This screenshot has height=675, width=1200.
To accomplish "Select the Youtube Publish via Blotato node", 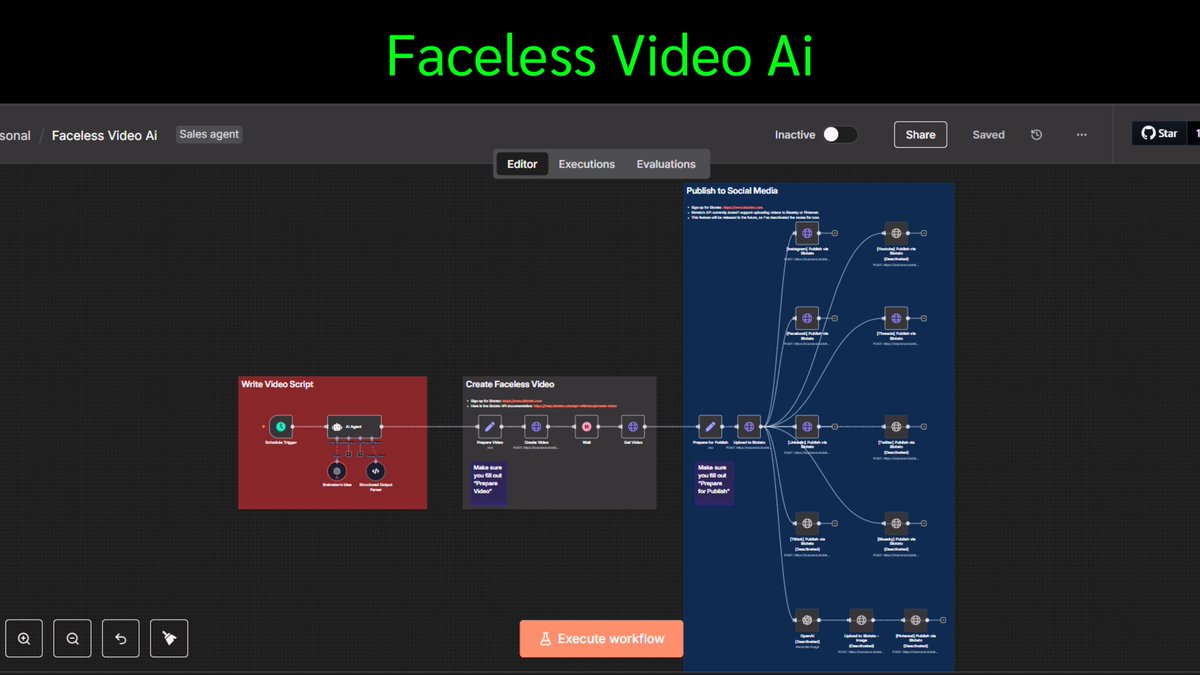I will (895, 233).
